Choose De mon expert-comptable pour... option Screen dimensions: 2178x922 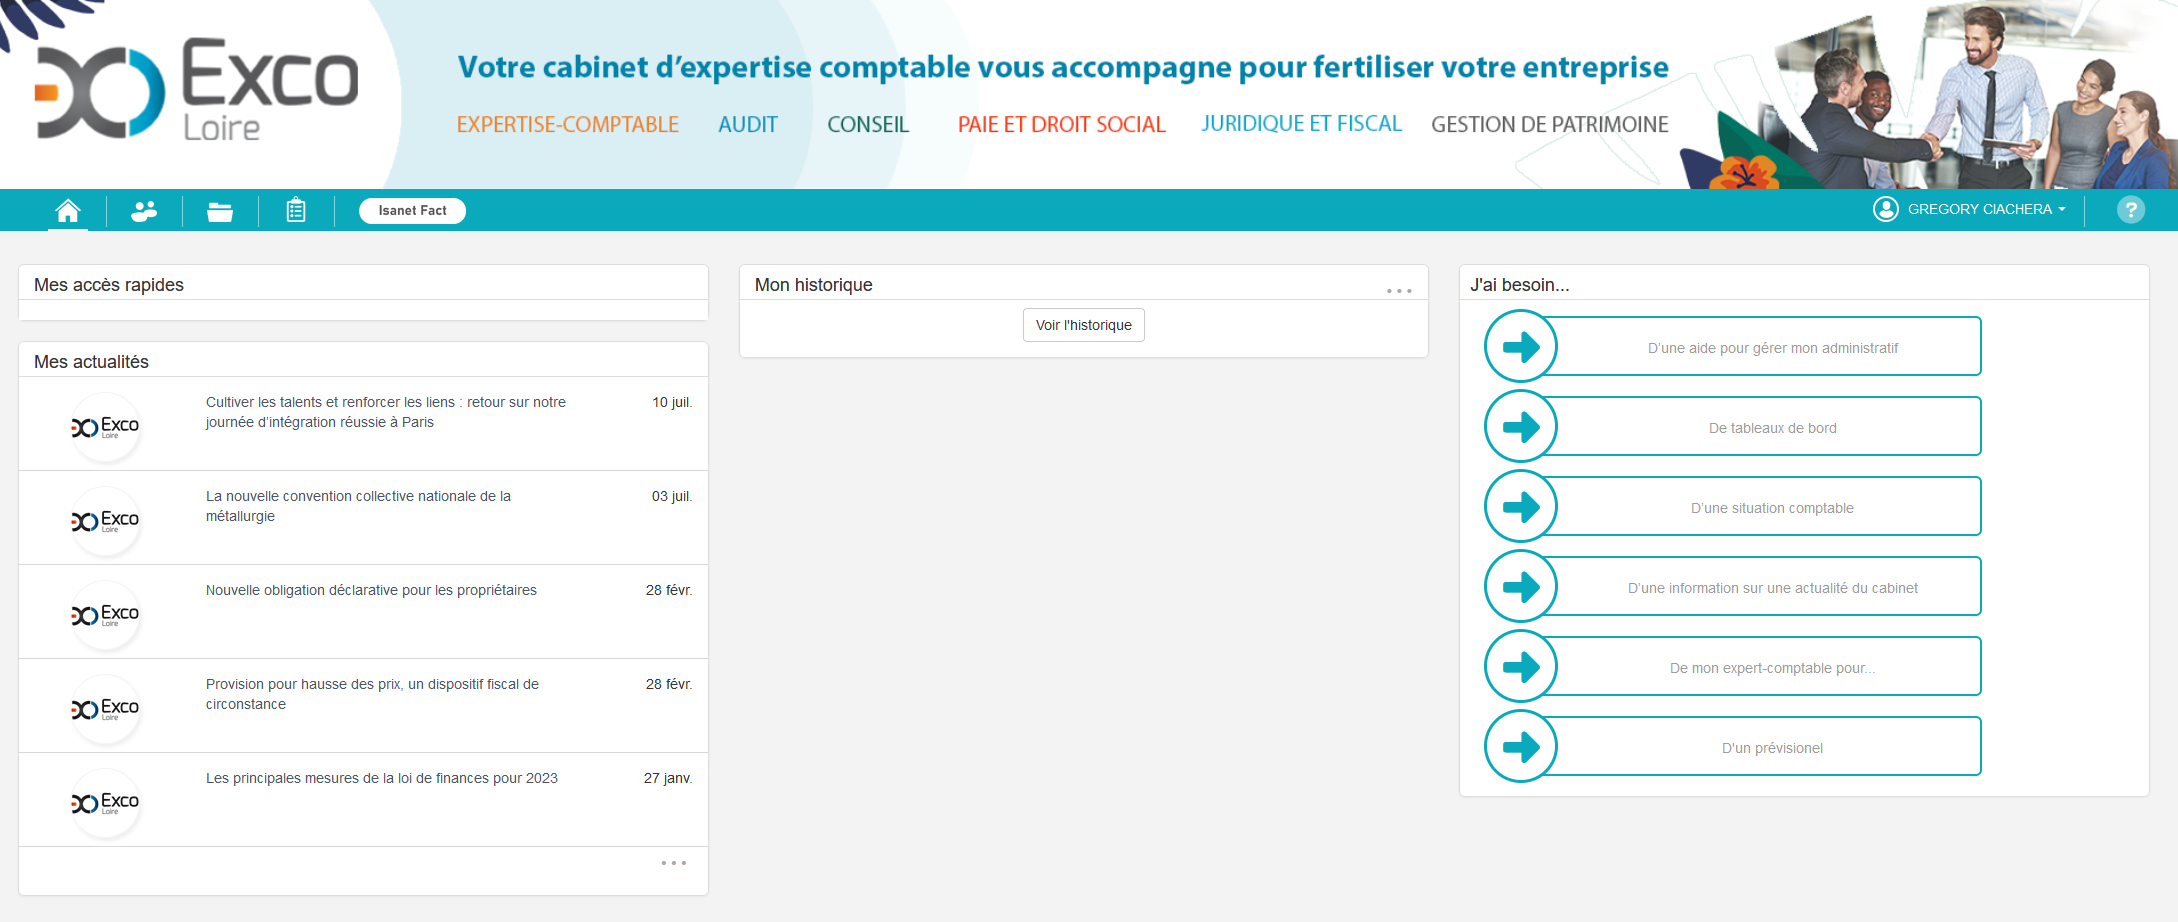(x=1771, y=668)
